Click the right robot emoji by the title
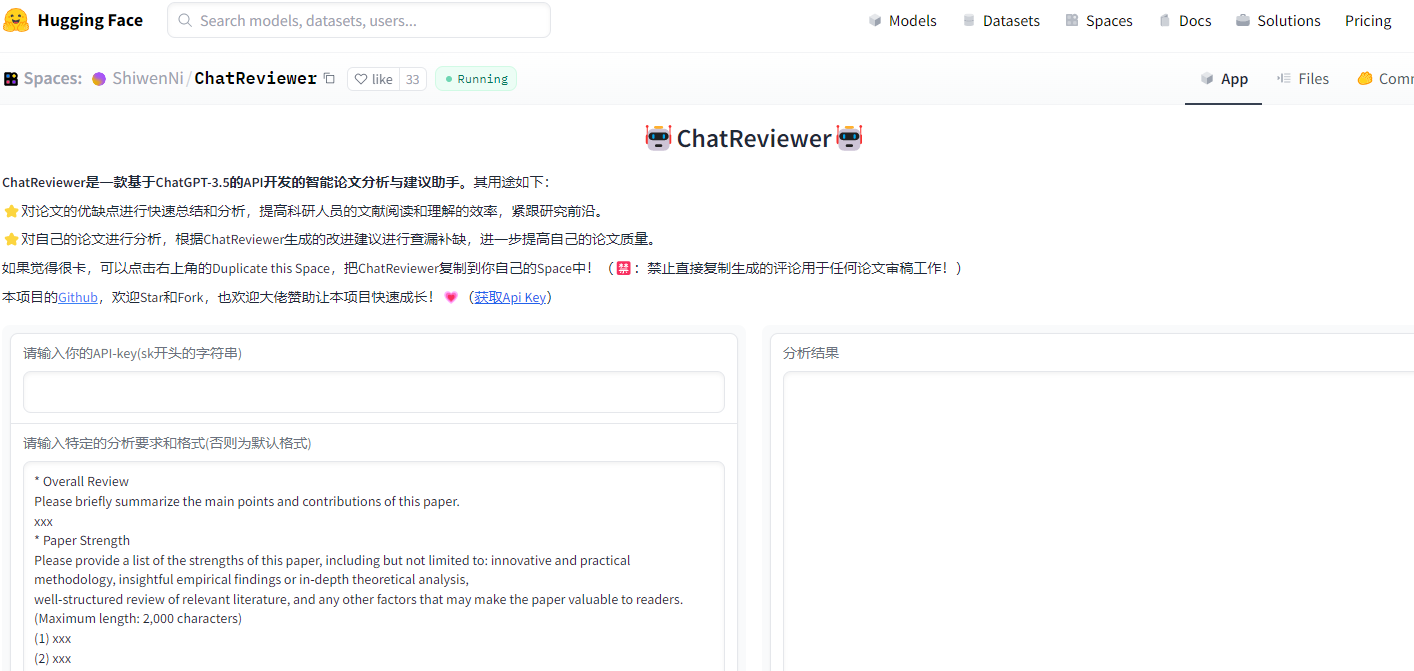This screenshot has height=671, width=1414. pos(849,138)
